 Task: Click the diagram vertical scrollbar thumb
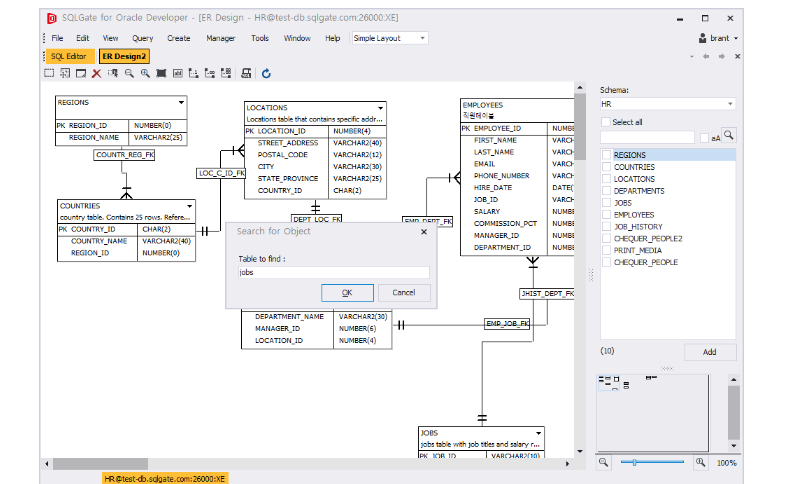pos(580,127)
